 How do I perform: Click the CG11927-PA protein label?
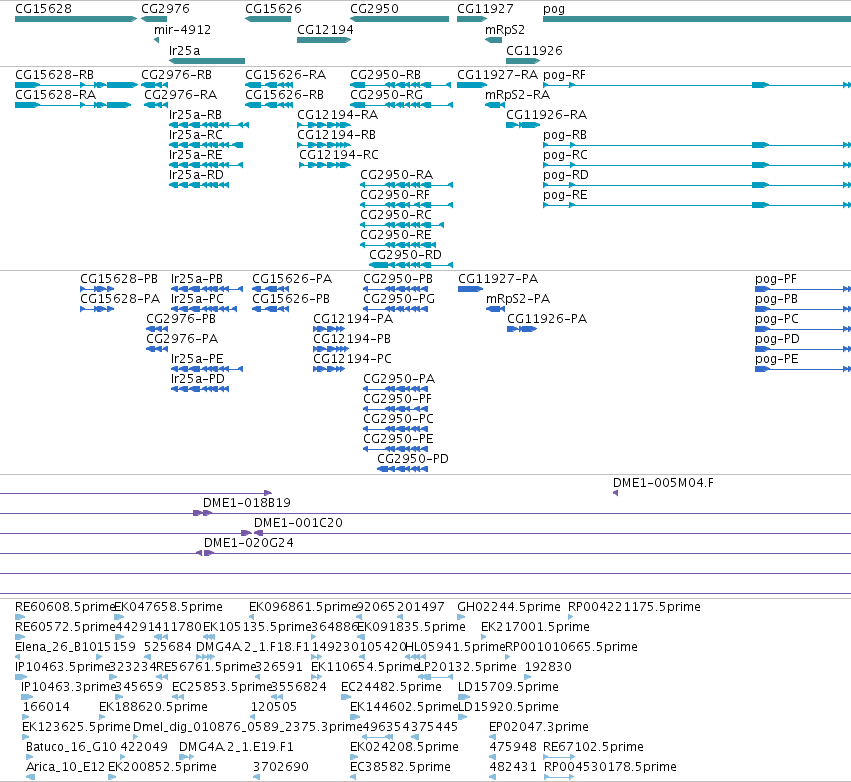point(498,279)
